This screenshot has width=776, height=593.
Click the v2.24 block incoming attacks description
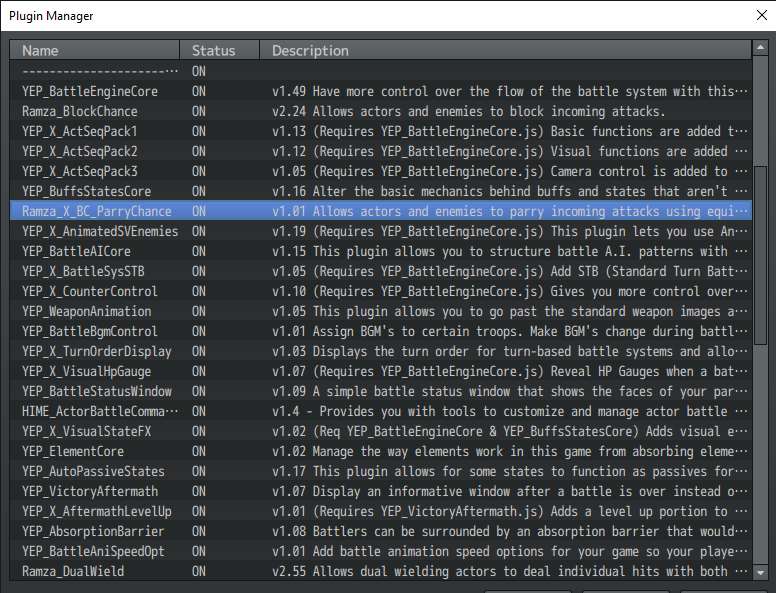[x=469, y=111]
